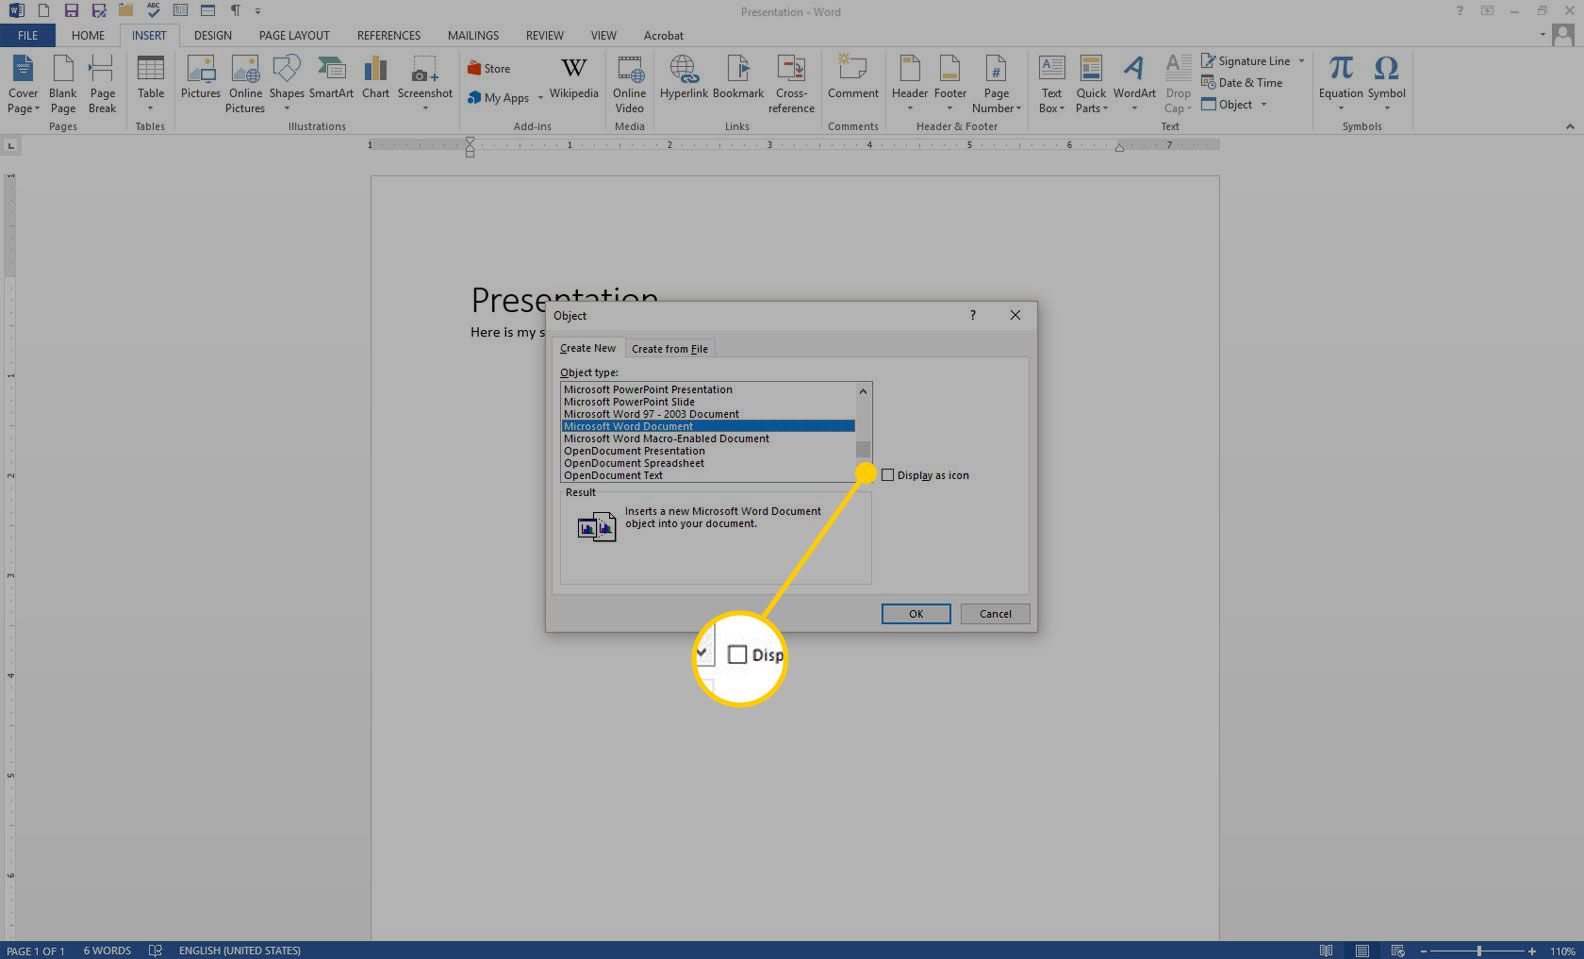The width and height of the screenshot is (1584, 959).
Task: Select the Create New tab
Action: point(588,348)
